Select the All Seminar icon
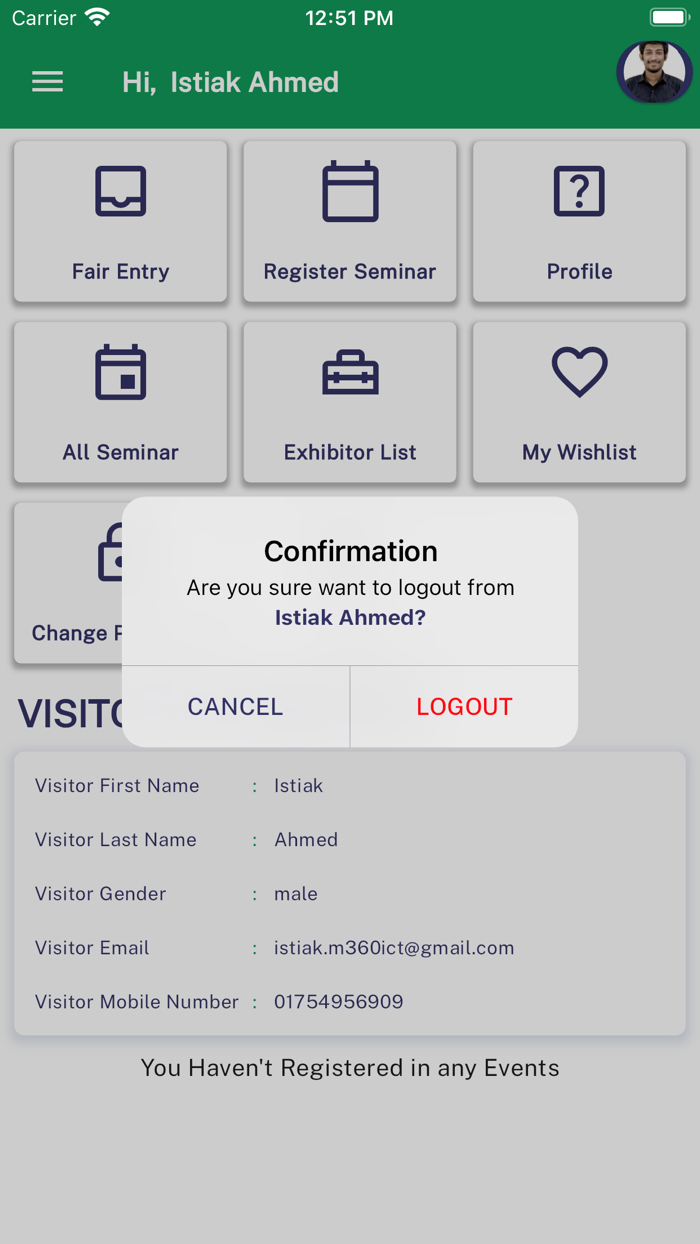This screenshot has width=700, height=1244. 120,371
